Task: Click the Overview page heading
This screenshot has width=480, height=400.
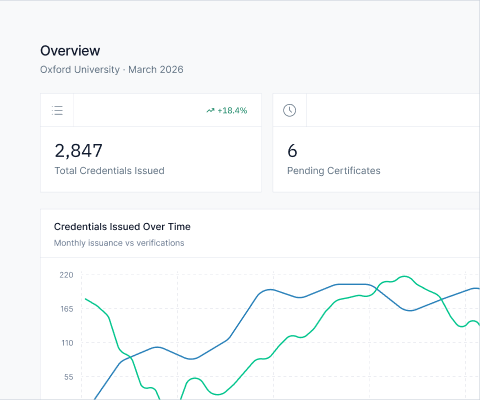Action: point(70,51)
